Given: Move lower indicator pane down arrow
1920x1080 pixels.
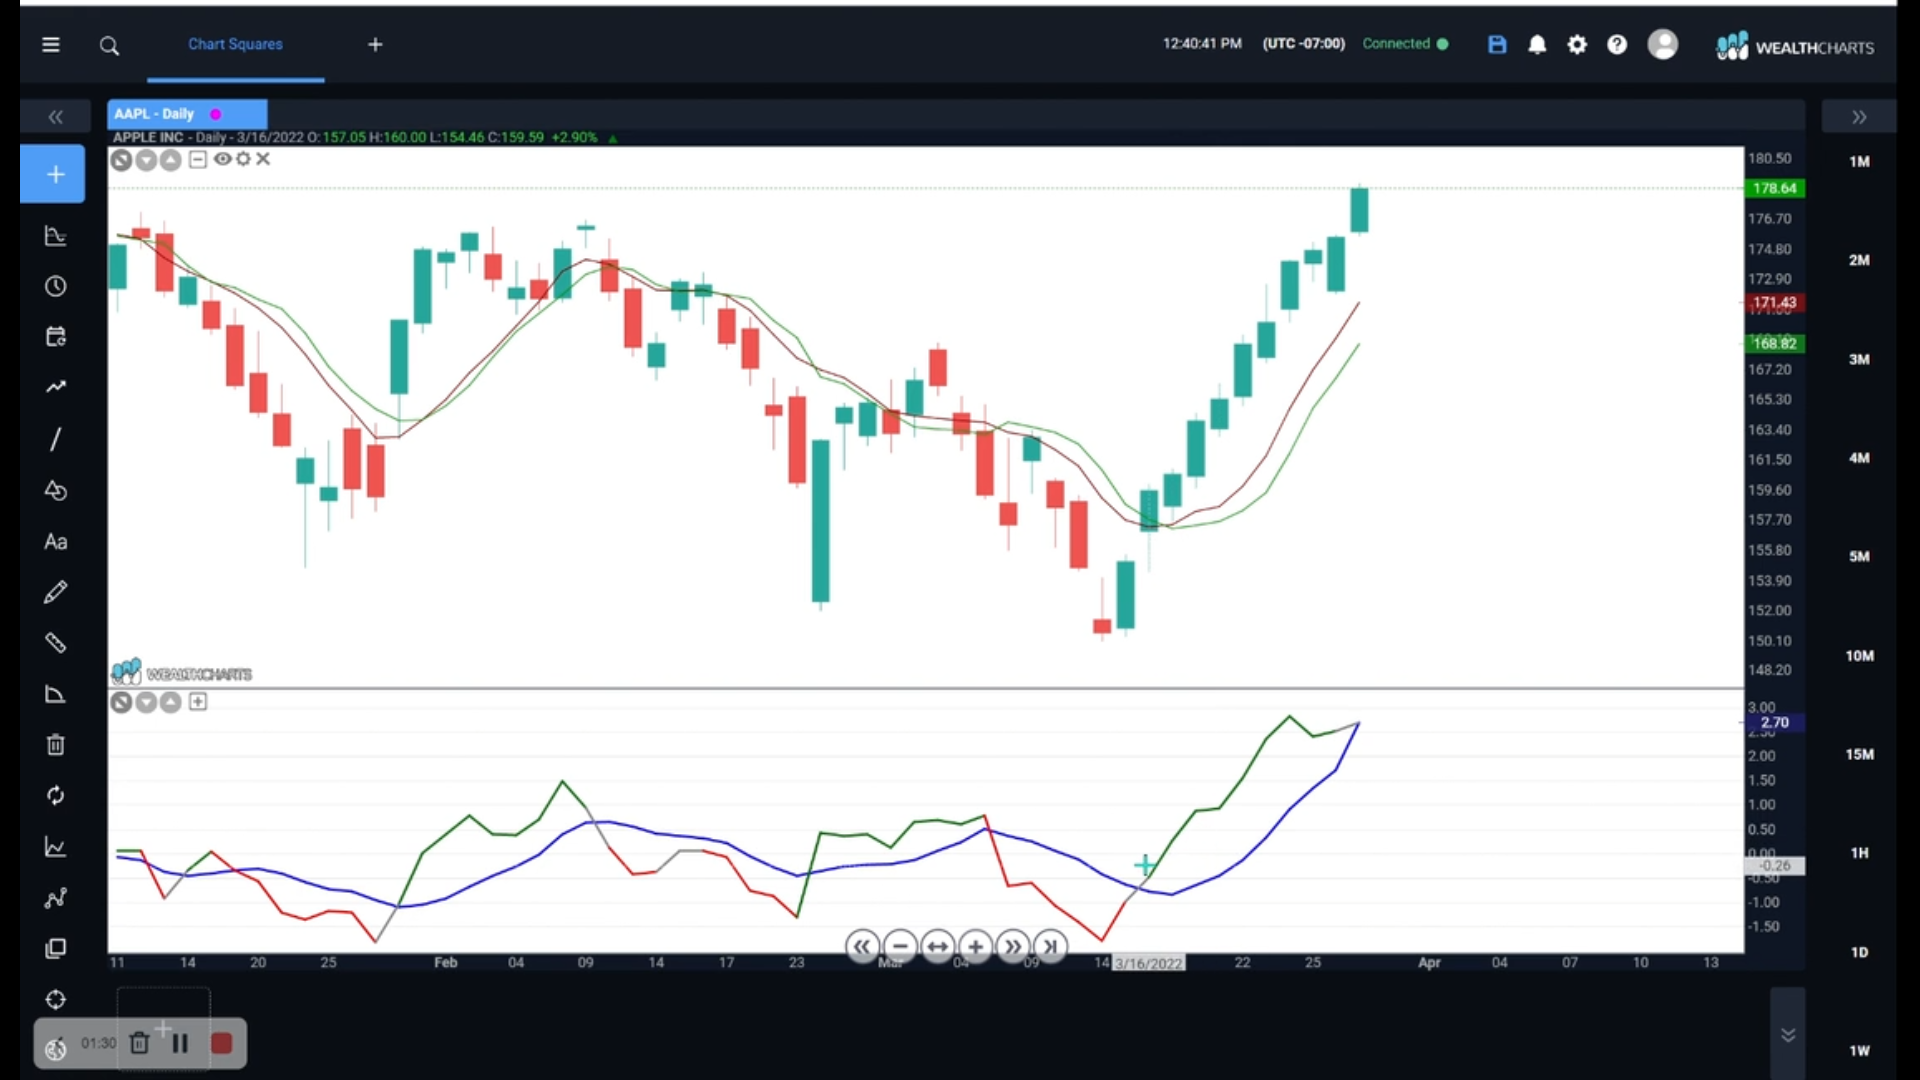Looking at the screenshot, I should pos(146,703).
